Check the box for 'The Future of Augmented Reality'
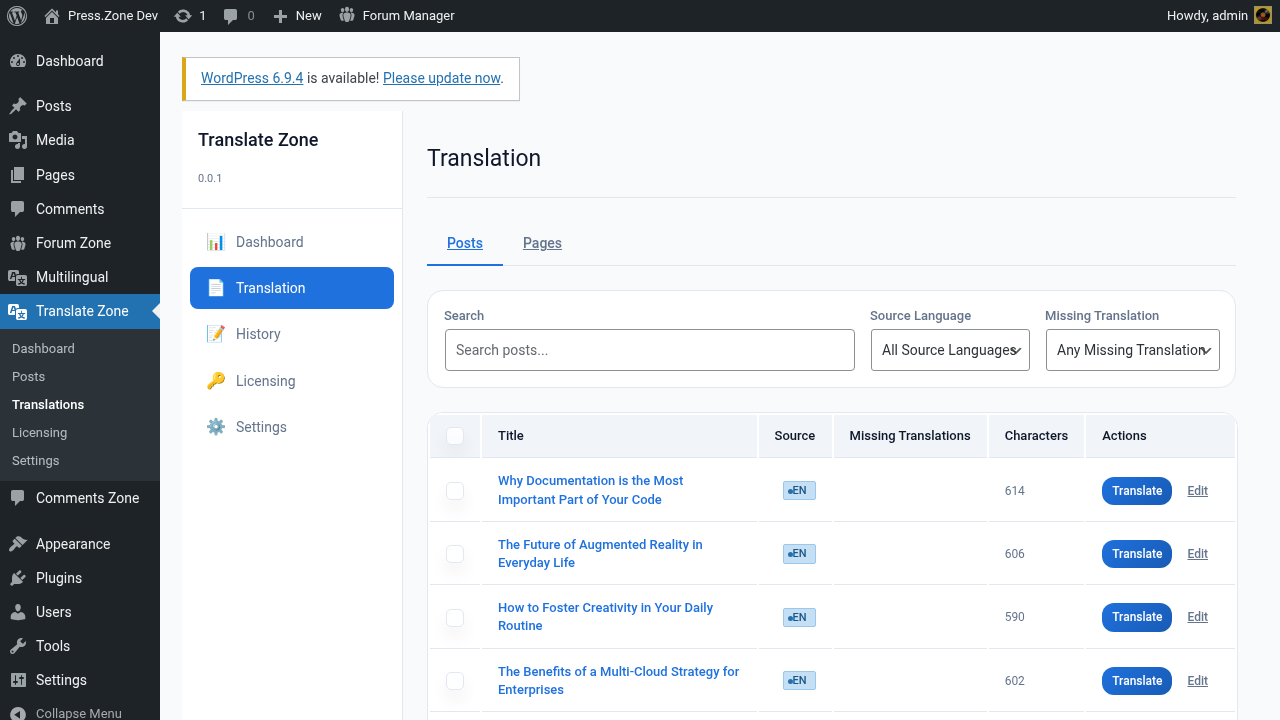This screenshot has width=1280, height=720. click(x=455, y=554)
